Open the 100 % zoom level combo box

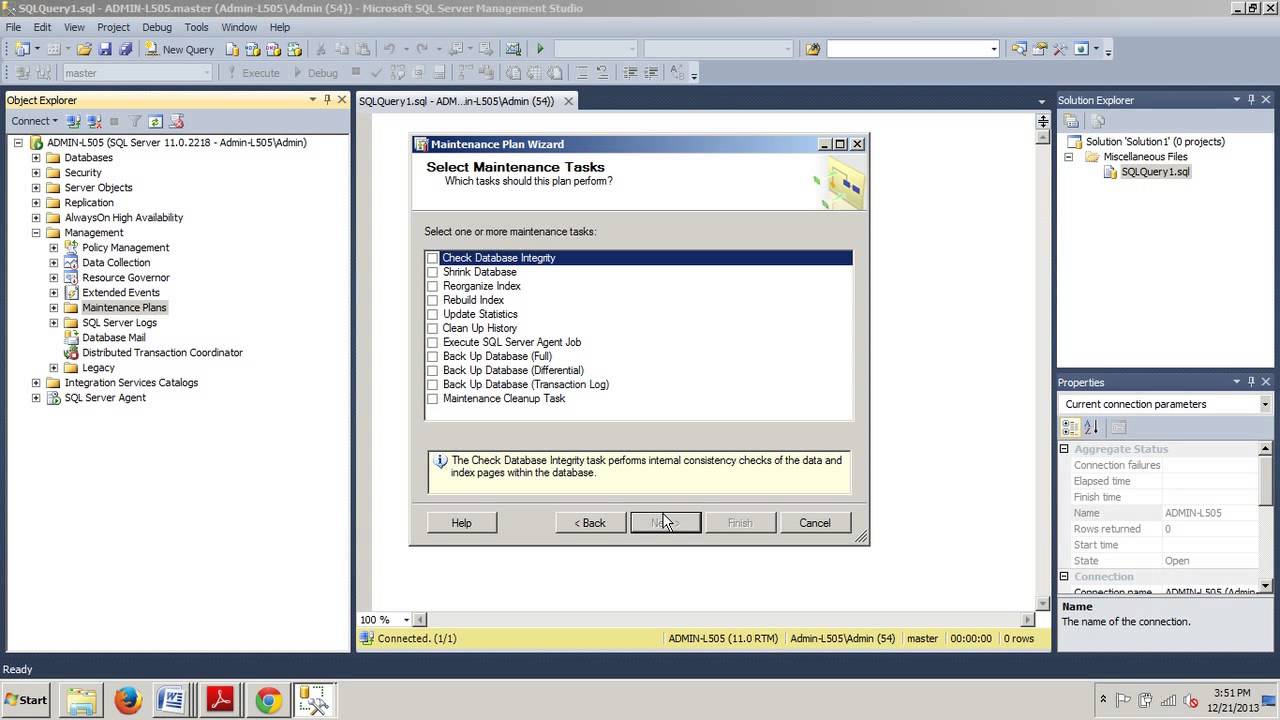[384, 620]
